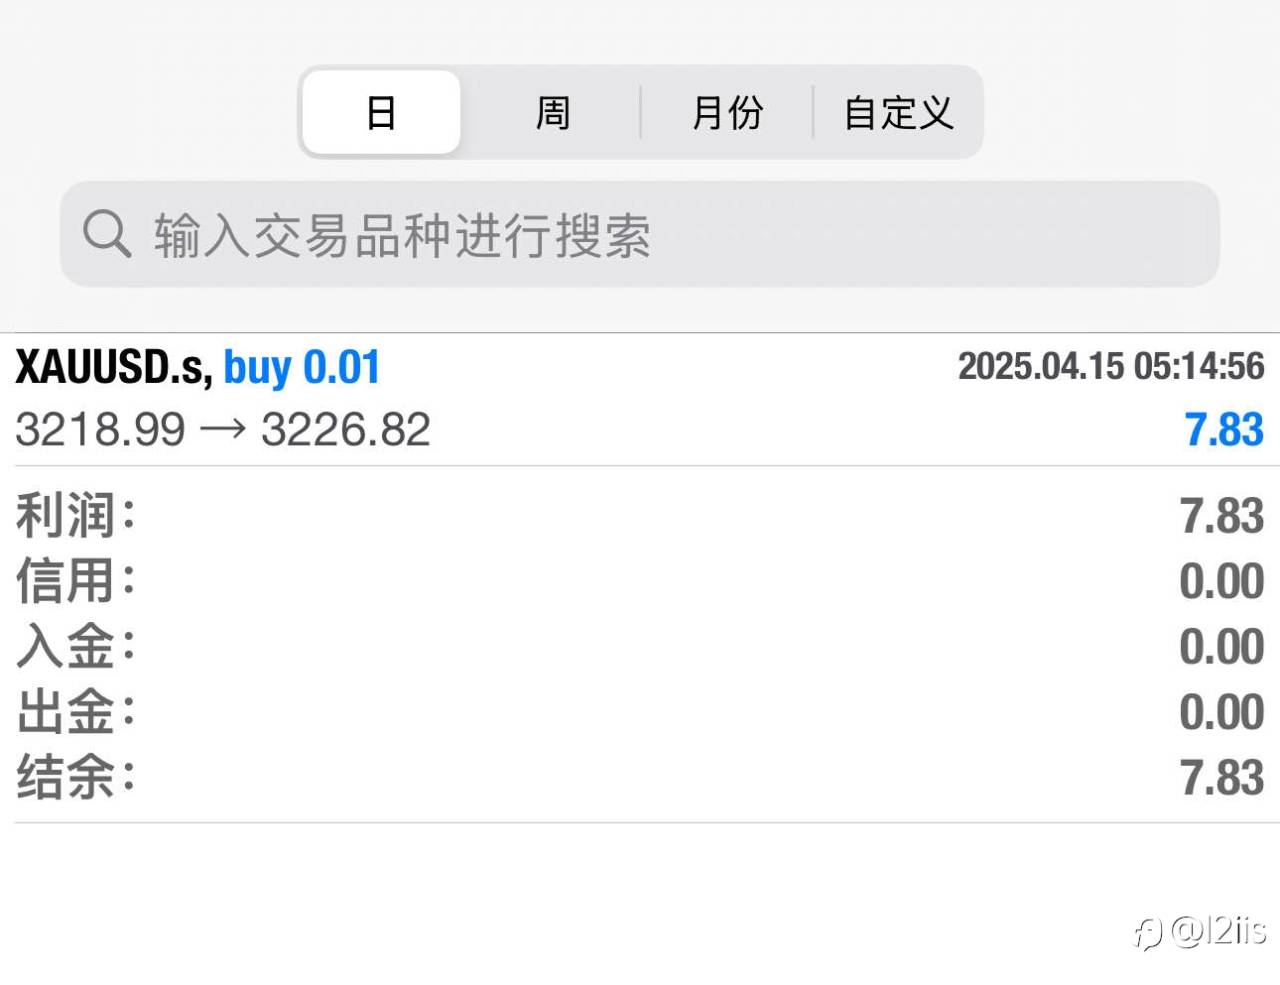Choose the 自定义 custom period tab
The height and width of the screenshot is (985, 1280).
(x=898, y=112)
